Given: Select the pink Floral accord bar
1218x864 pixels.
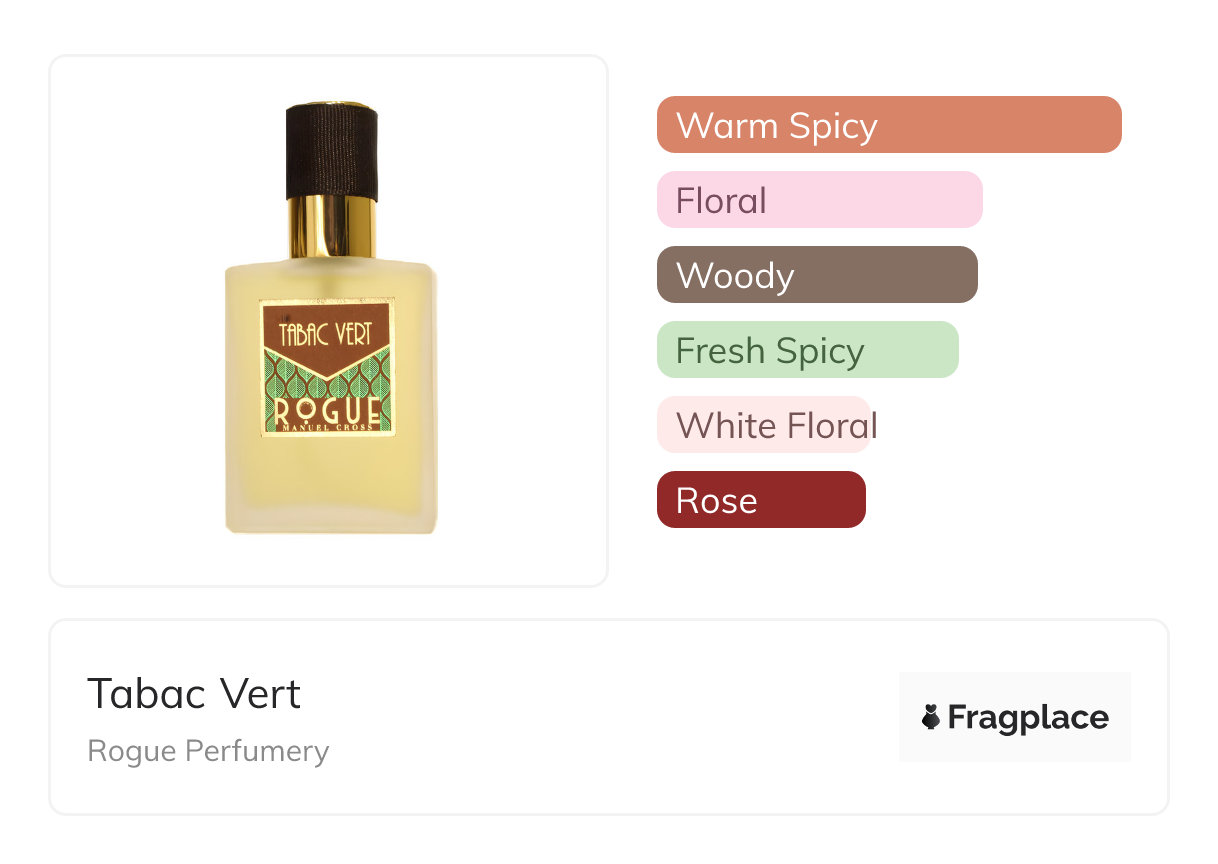Looking at the screenshot, I should point(819,200).
